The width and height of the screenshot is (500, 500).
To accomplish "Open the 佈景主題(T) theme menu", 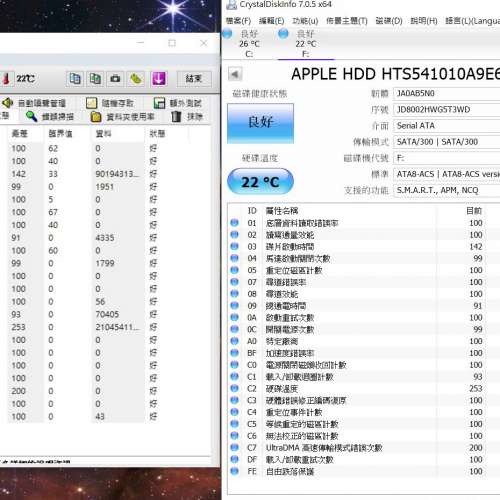I will (347, 21).
